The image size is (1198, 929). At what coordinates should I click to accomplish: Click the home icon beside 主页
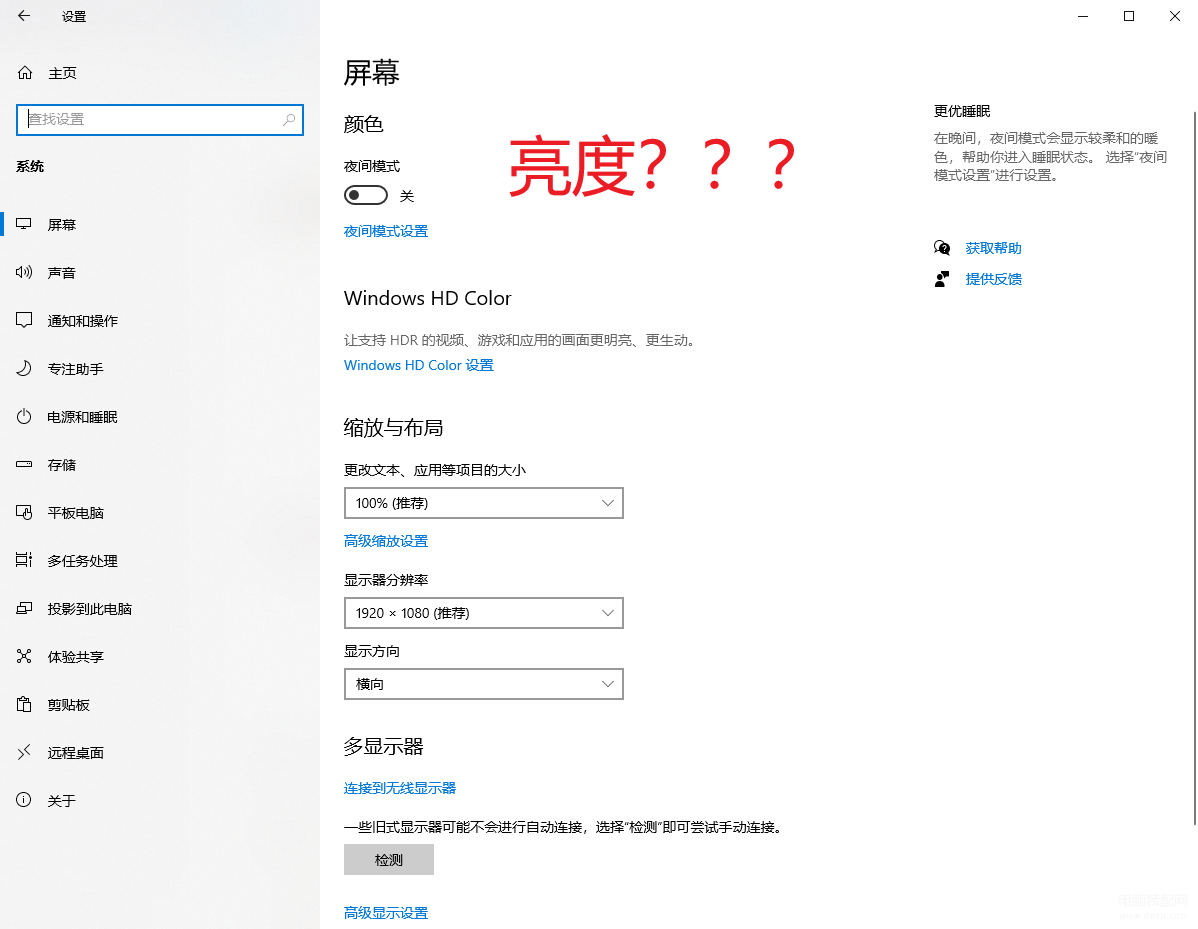tap(25, 73)
